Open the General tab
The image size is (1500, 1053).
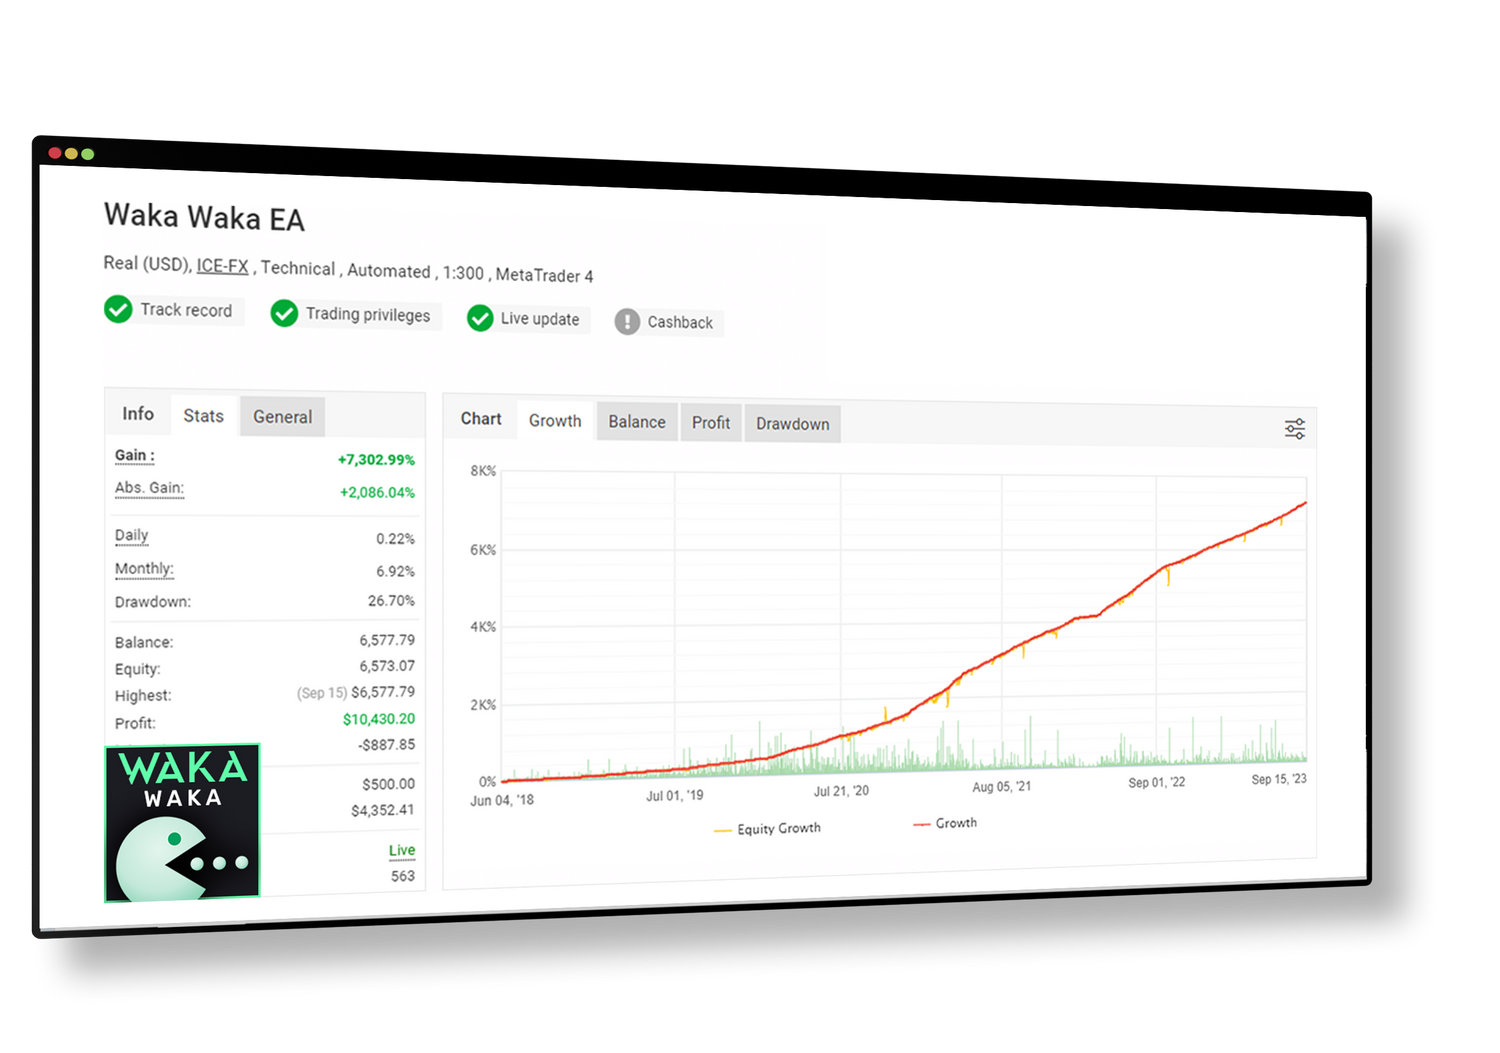coord(282,417)
